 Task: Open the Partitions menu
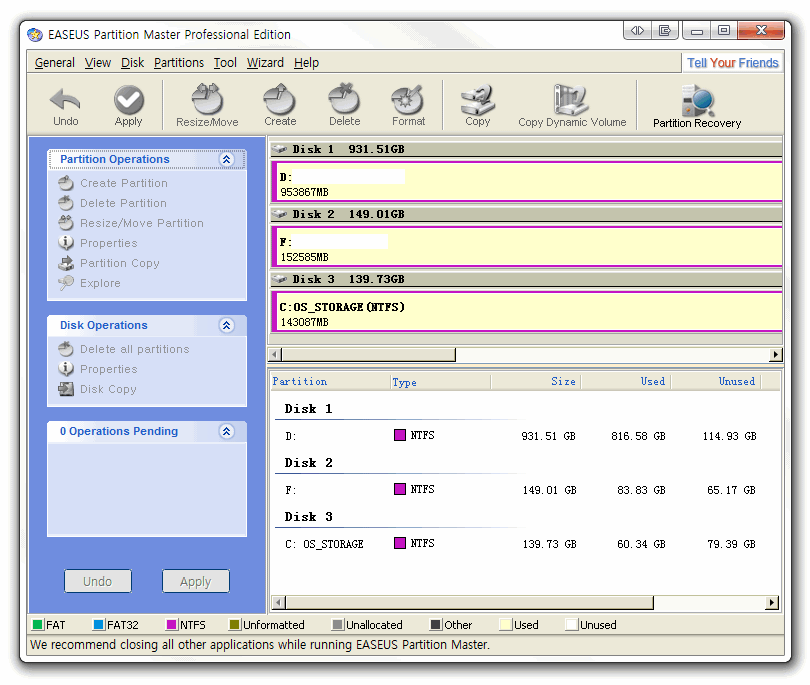[179, 63]
